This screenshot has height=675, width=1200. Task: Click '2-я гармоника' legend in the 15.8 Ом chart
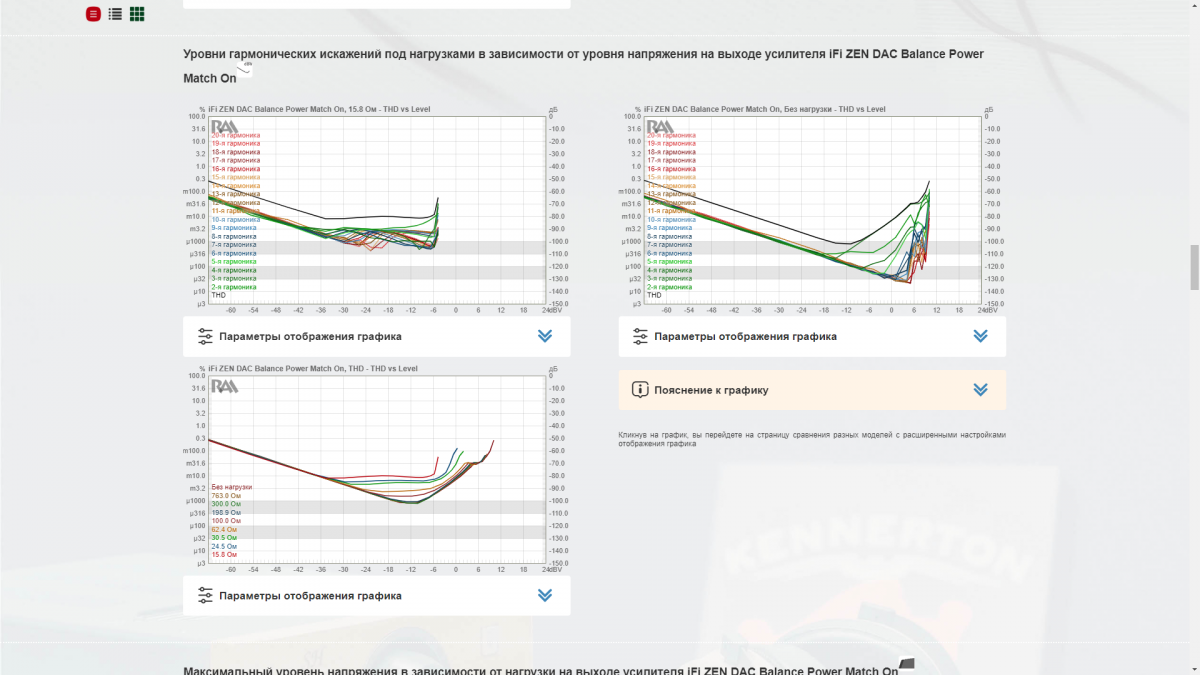tap(233, 287)
